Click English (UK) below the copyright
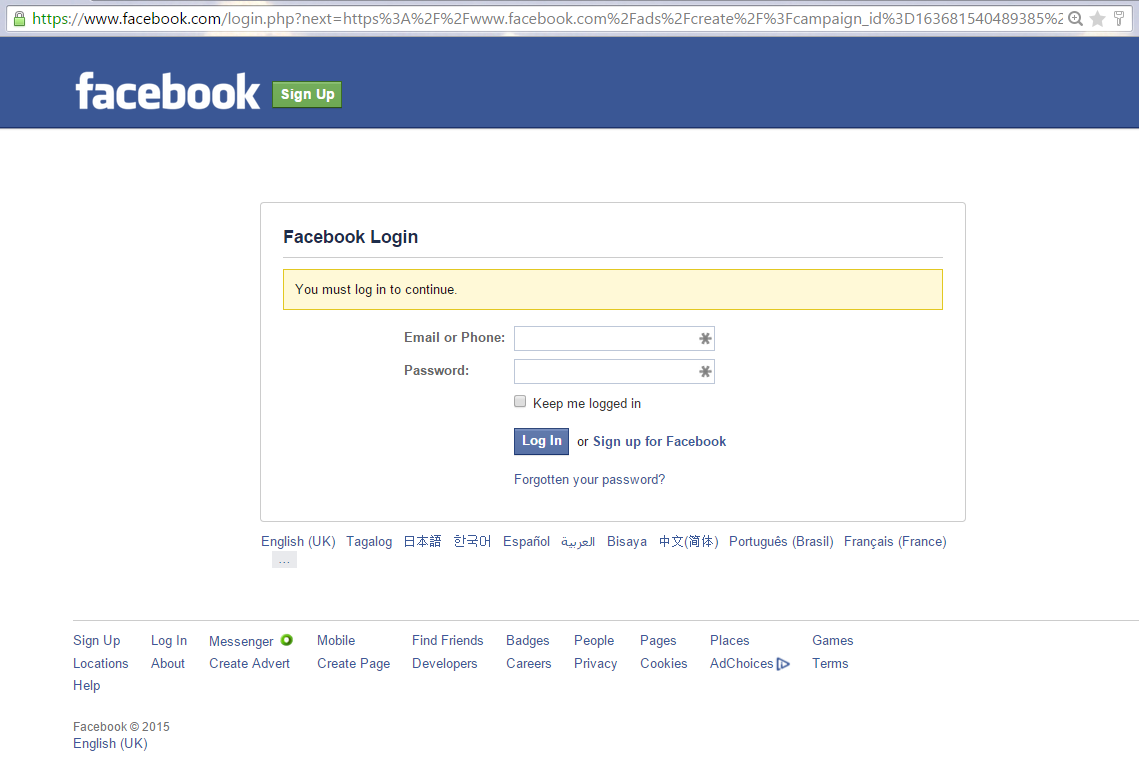Screen dimensions: 1139x781 pyautogui.click(x=110, y=744)
